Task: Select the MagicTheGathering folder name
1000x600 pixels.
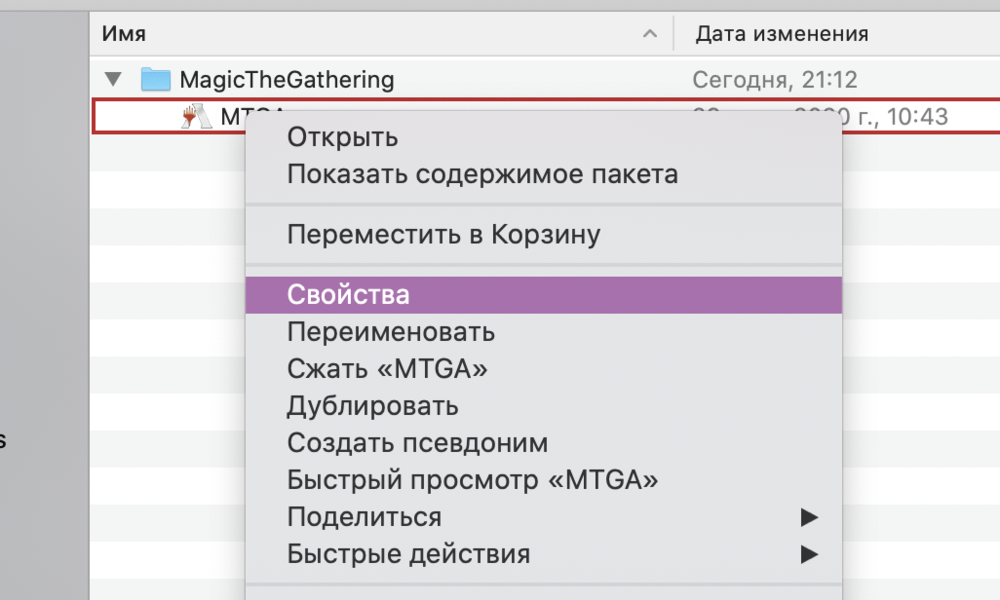Action: (x=287, y=79)
